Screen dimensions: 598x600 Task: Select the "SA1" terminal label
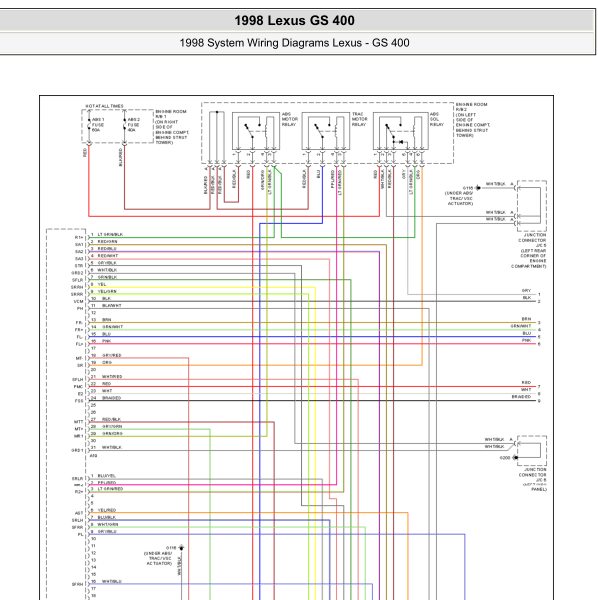click(79, 245)
